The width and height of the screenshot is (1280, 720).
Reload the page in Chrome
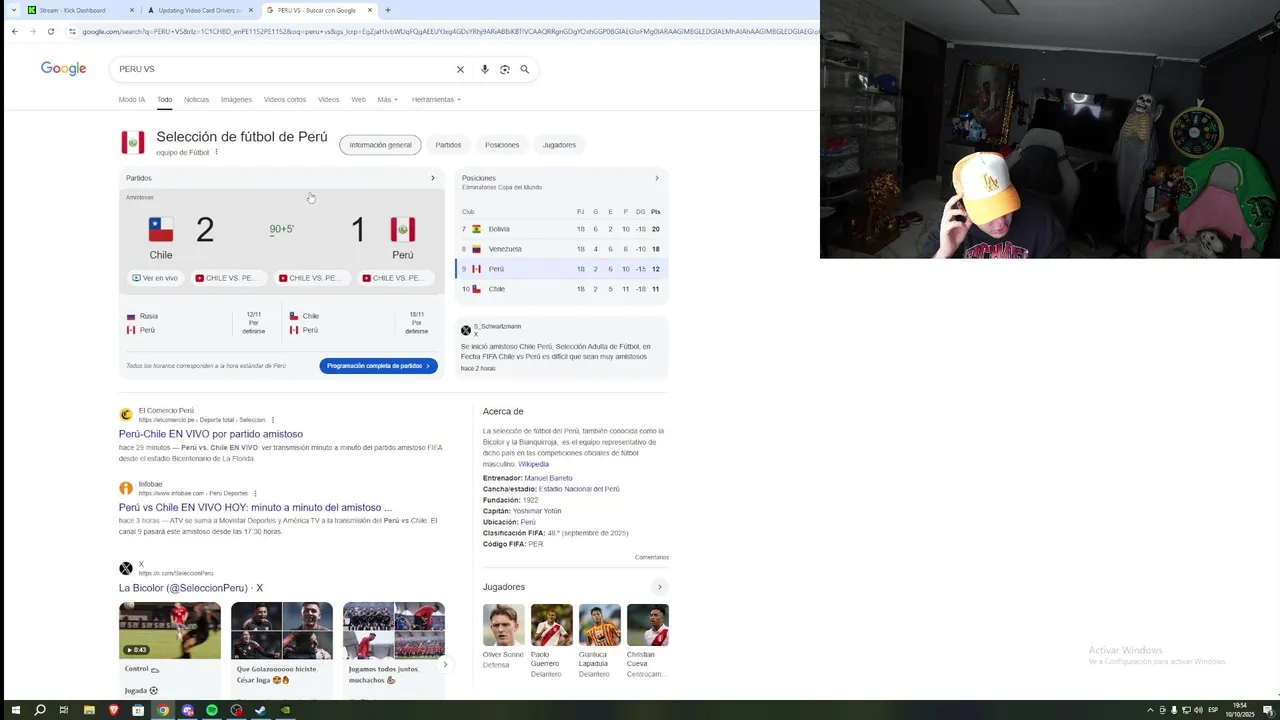(x=51, y=31)
